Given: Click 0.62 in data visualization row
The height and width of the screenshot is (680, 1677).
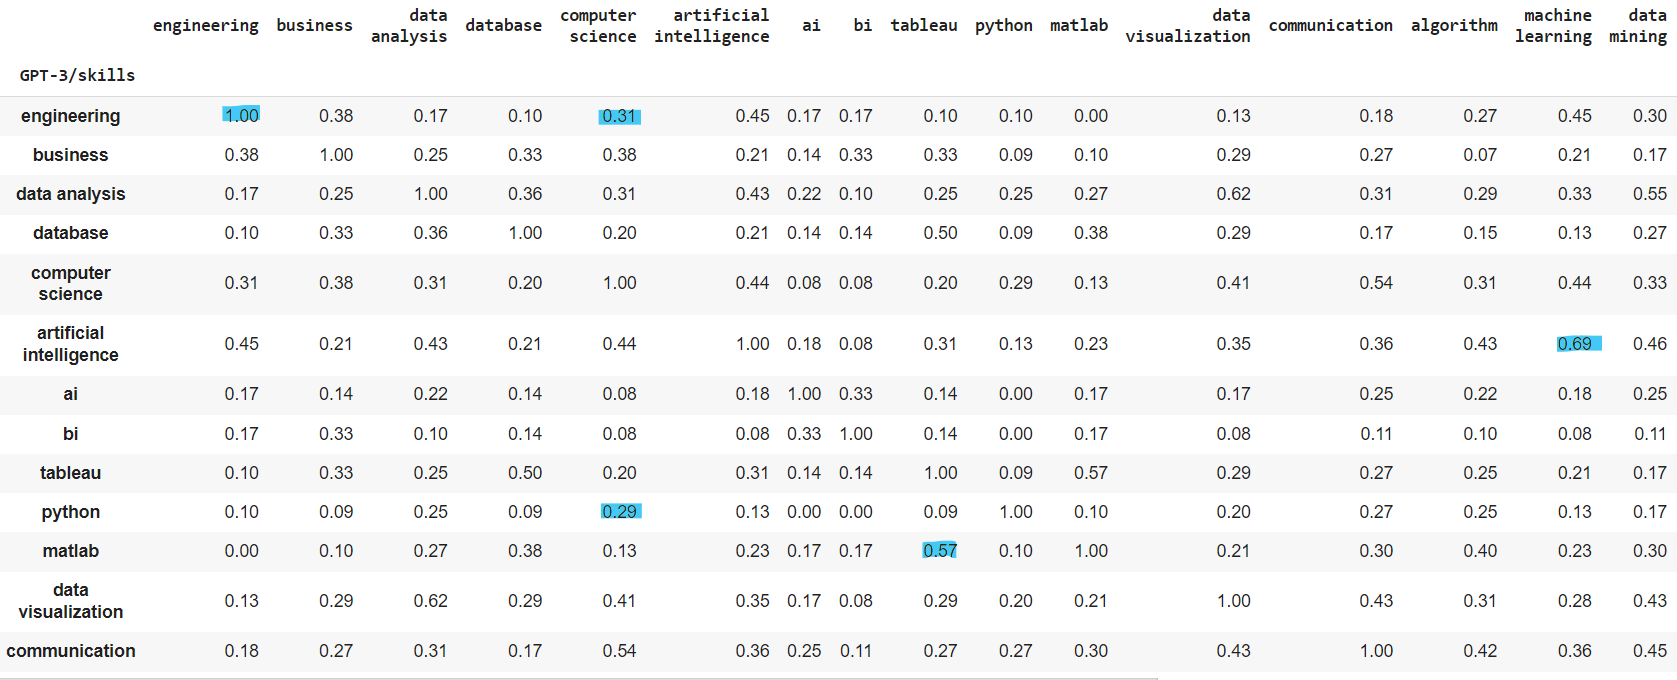Looking at the screenshot, I should click(430, 601).
